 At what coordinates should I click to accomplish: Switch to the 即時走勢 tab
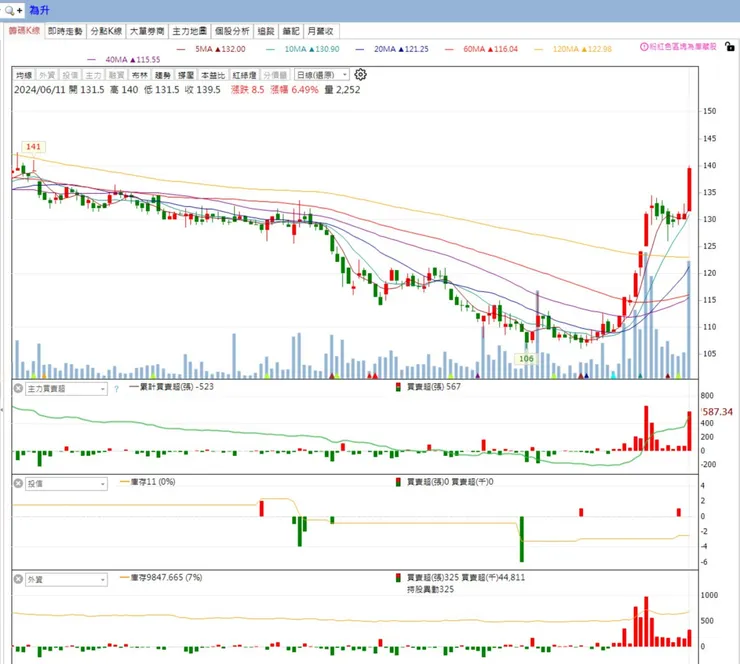[65, 31]
